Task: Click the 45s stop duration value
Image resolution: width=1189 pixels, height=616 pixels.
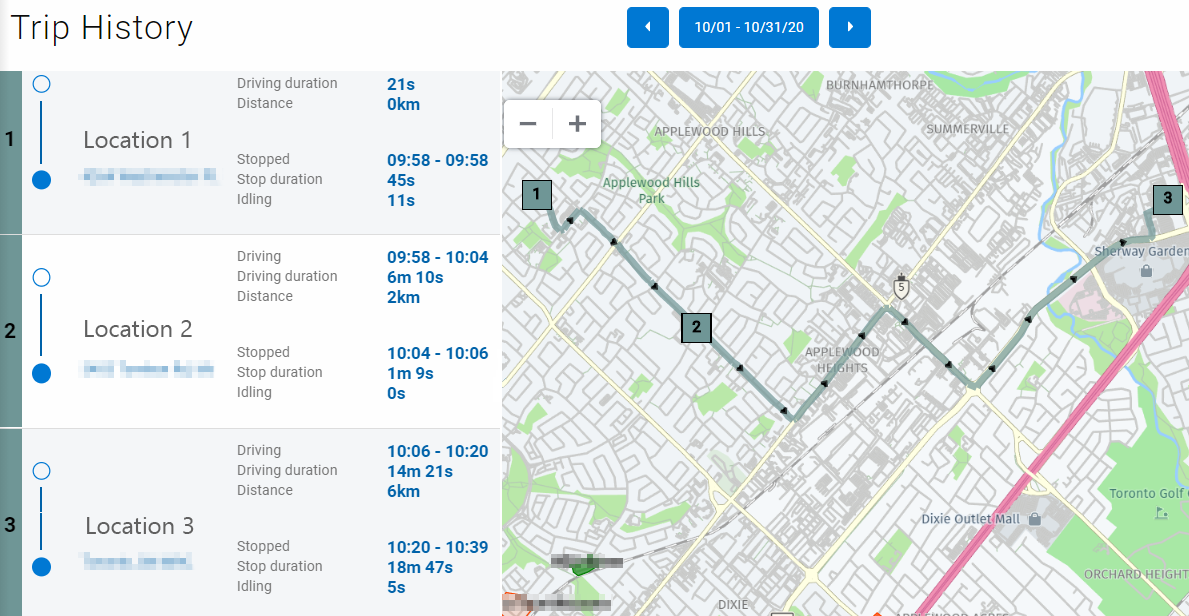Action: (x=401, y=181)
